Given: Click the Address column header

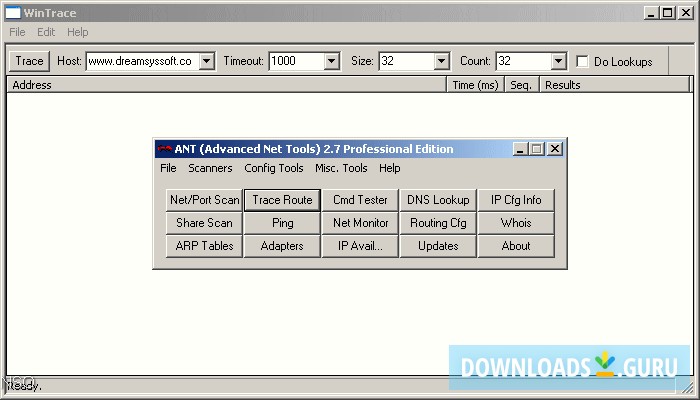Looking at the screenshot, I should [x=227, y=85].
